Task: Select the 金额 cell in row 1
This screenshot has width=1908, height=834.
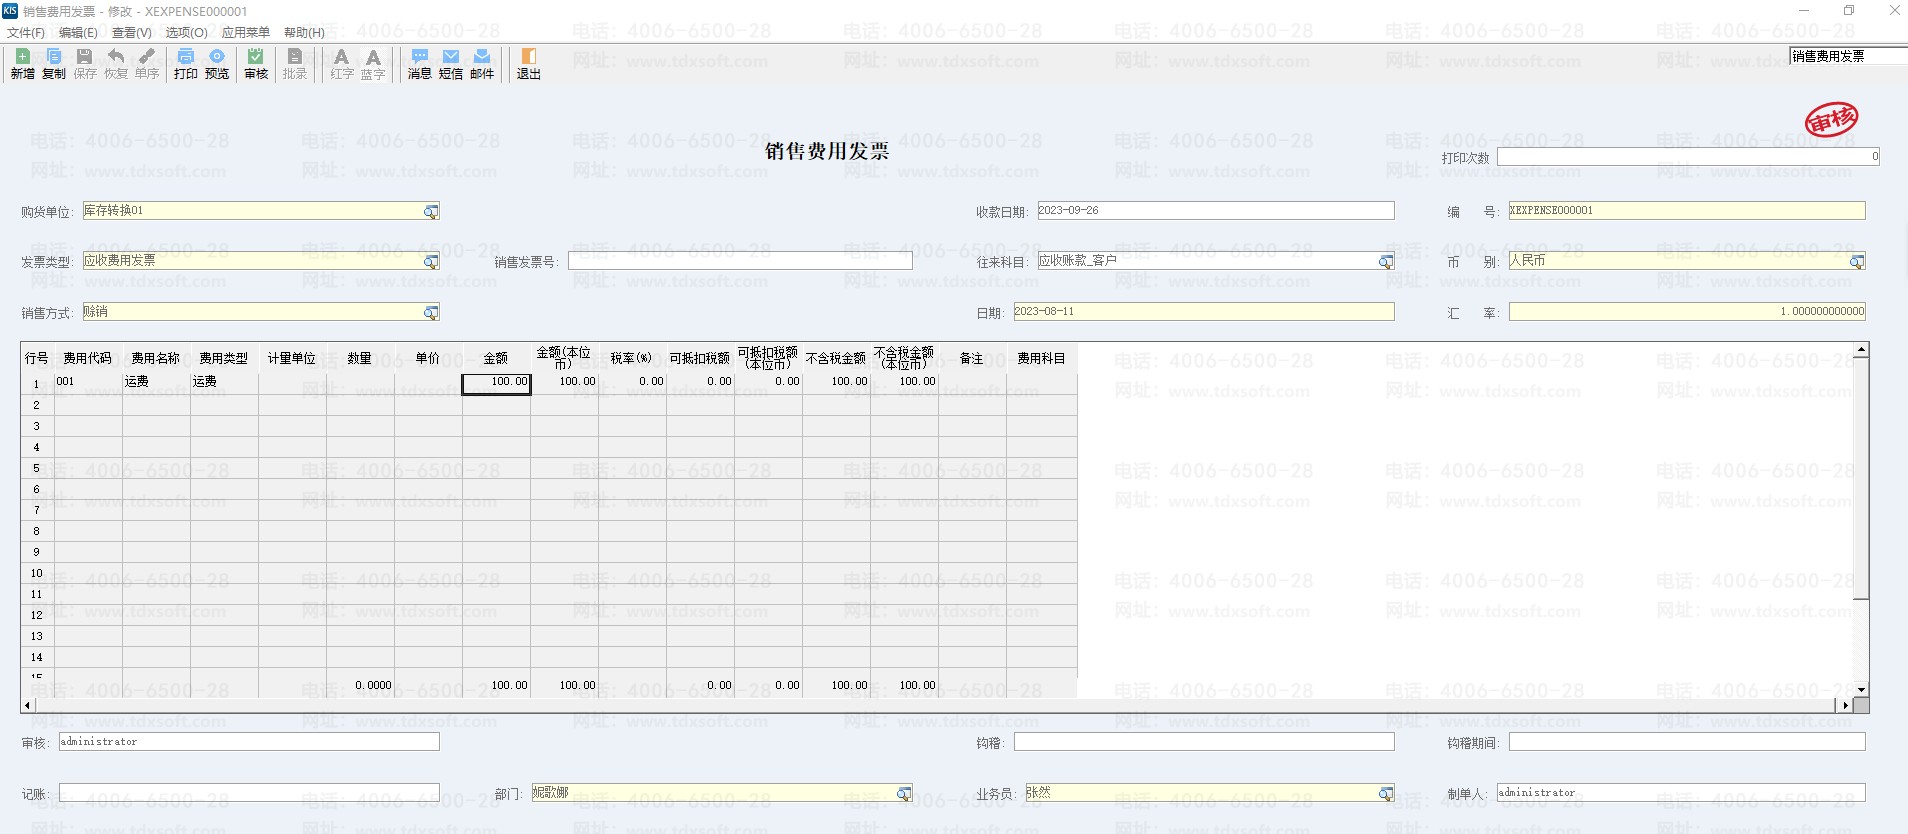Action: coord(496,383)
